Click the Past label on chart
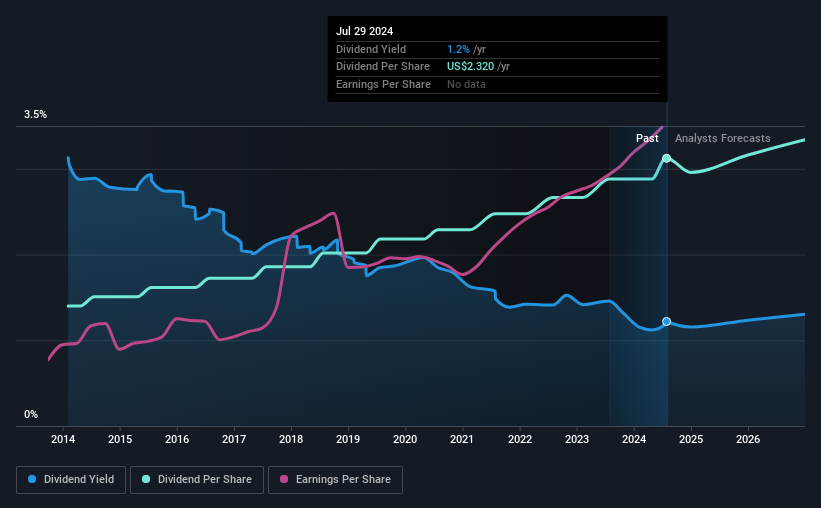This screenshot has height=508, width=821. point(647,138)
